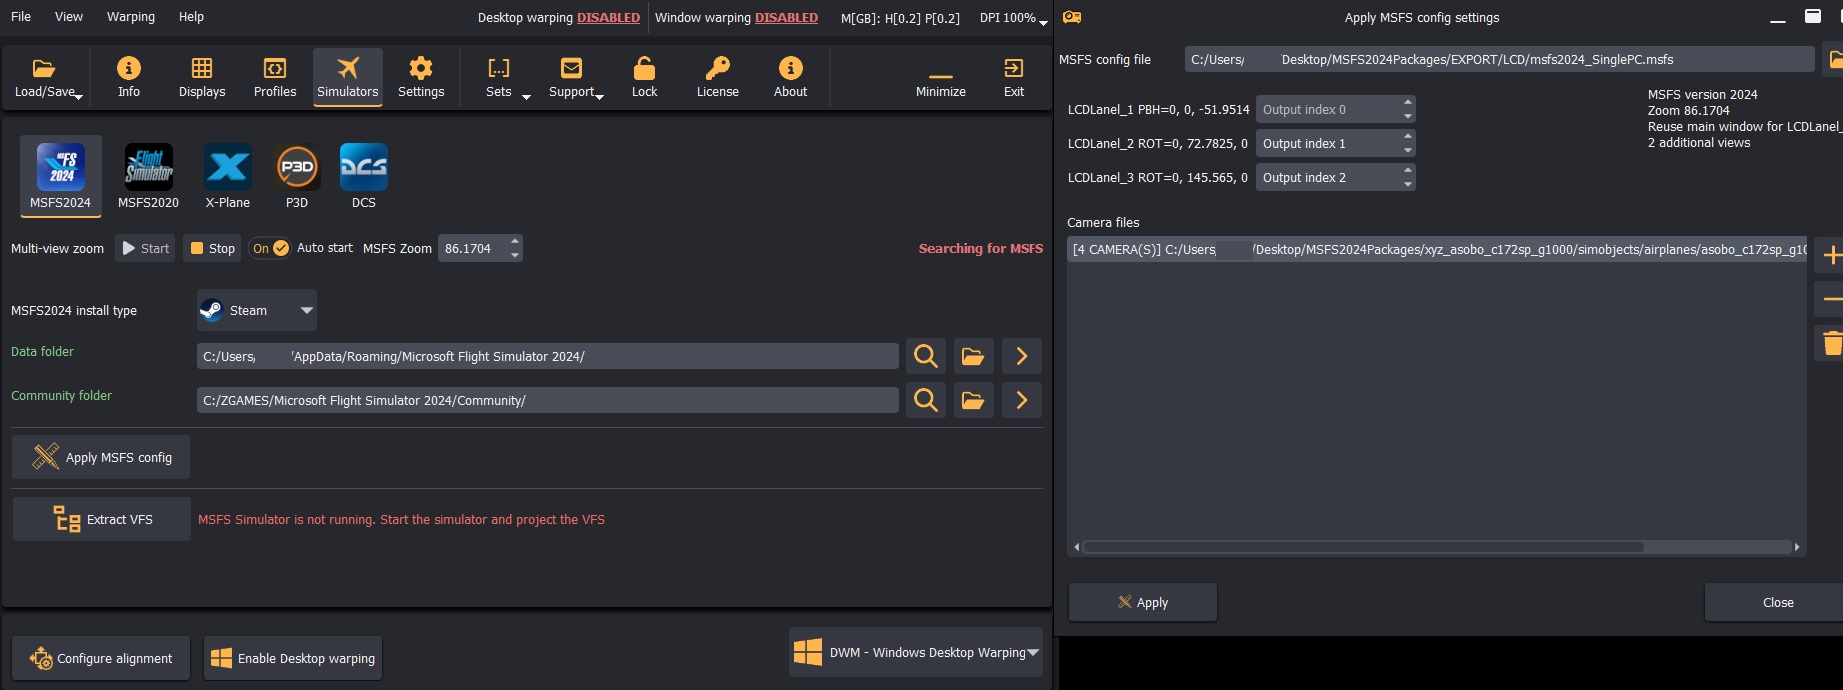Open the MSFS2024 install type Steam dropdown
The image size is (1843, 690).
point(257,310)
